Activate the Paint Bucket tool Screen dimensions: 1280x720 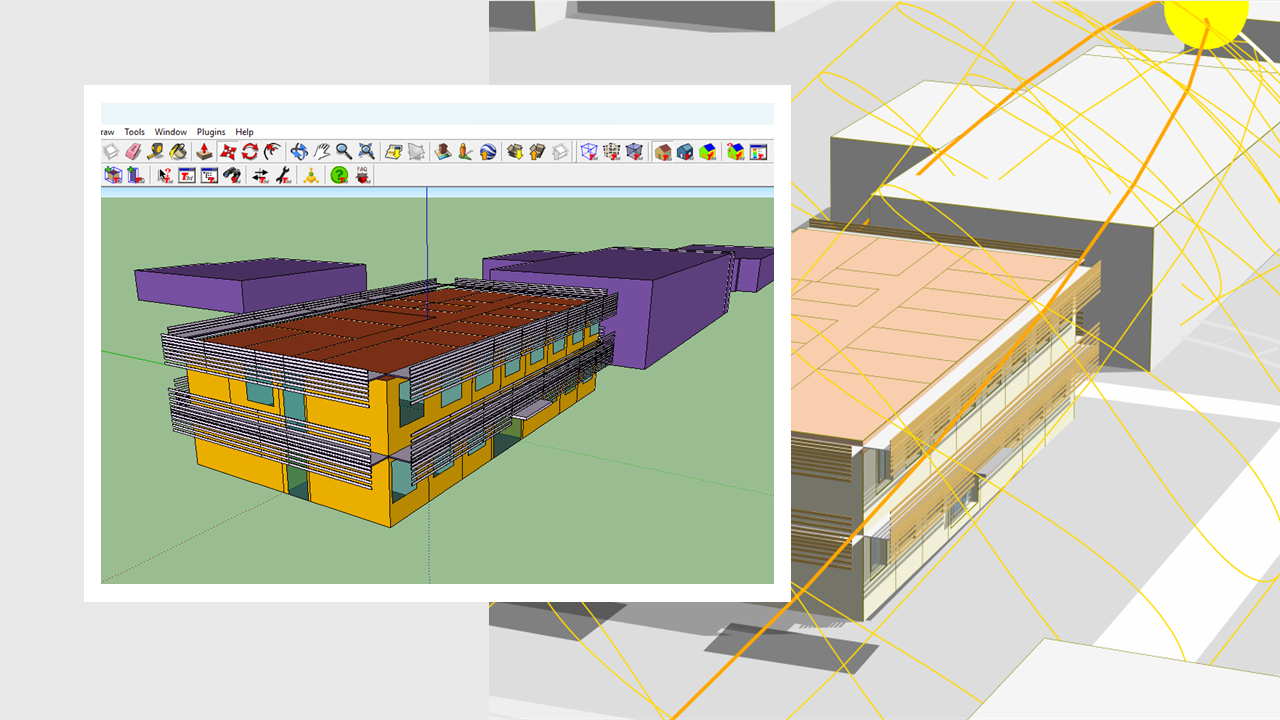[178, 150]
